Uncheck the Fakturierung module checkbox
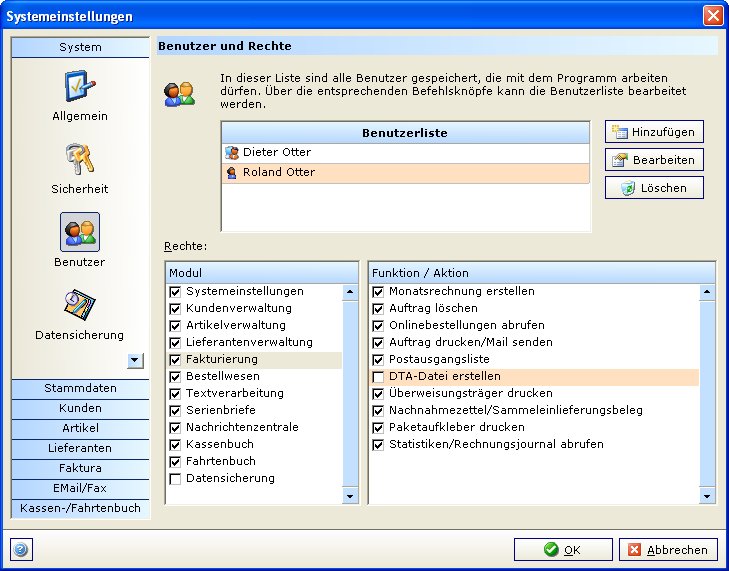 coord(175,360)
